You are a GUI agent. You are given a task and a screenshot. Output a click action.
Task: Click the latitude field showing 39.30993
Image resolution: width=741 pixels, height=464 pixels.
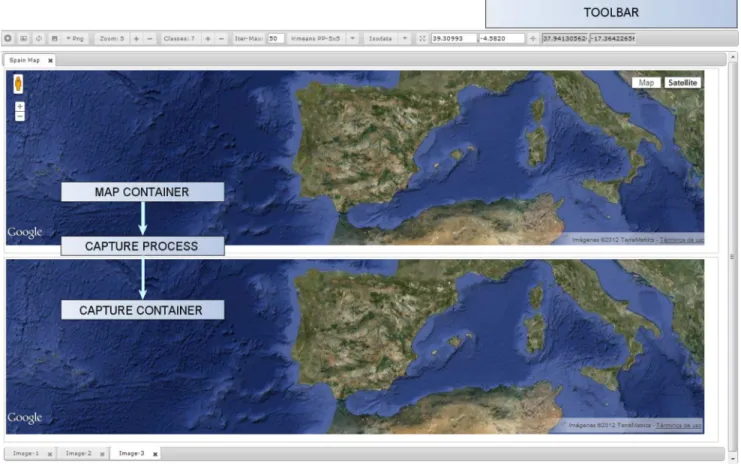point(454,39)
